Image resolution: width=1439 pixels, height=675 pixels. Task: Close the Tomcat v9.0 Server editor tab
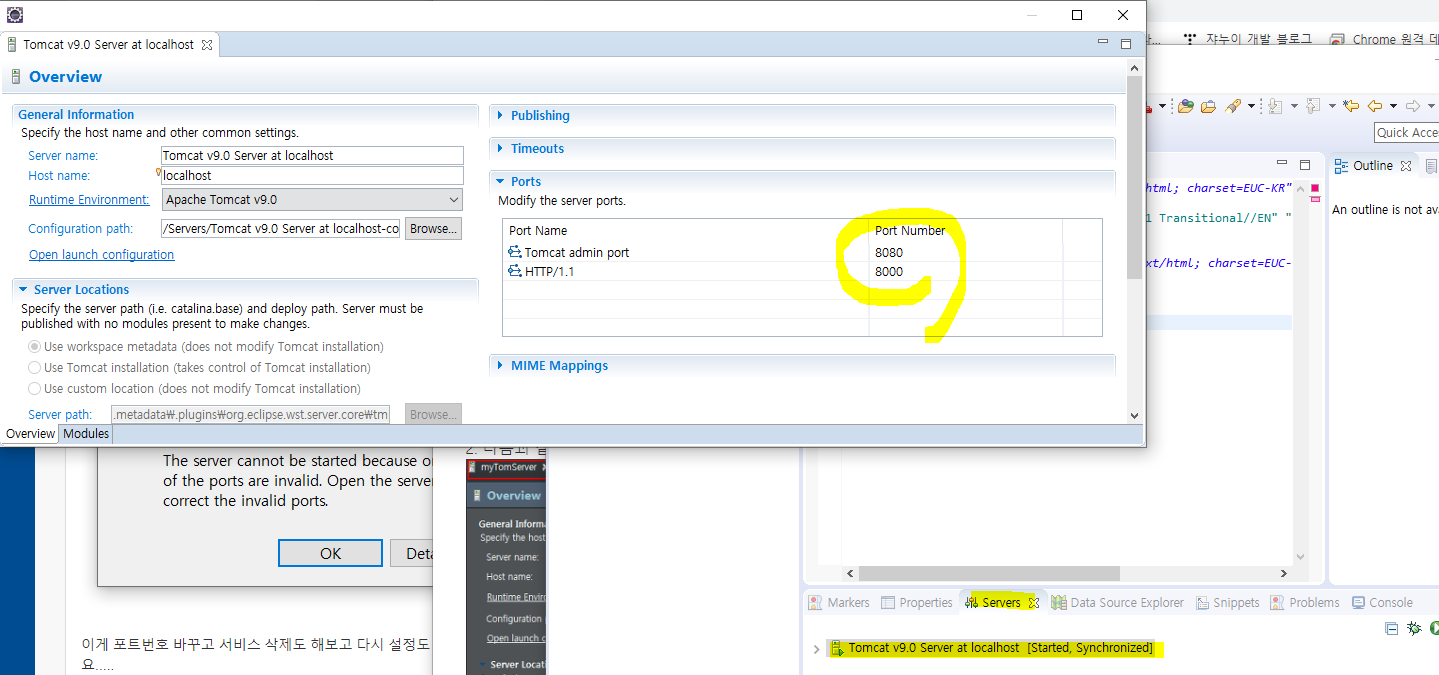pos(207,45)
